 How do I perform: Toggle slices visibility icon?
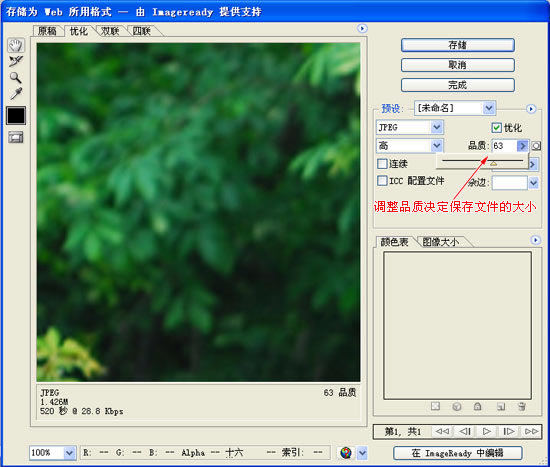tap(16, 137)
